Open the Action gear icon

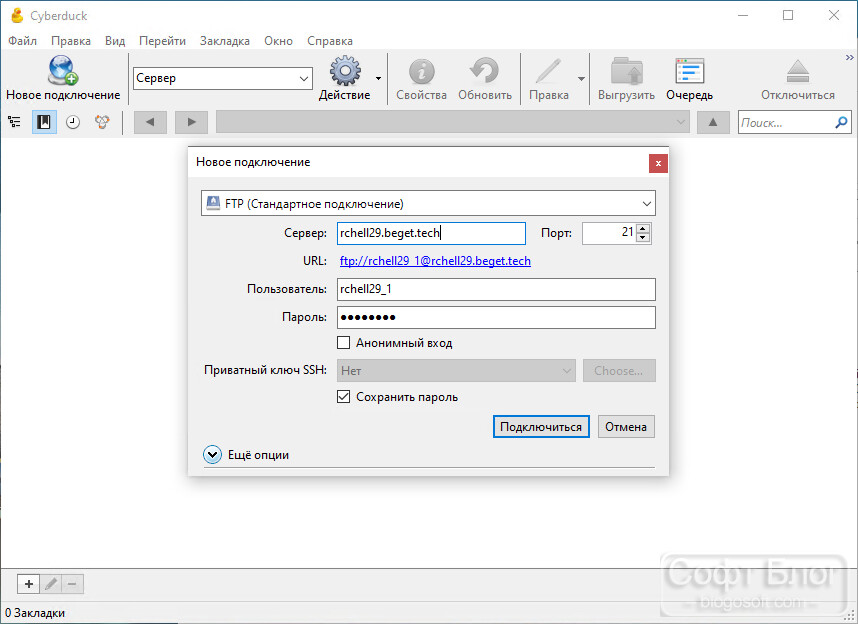(345, 71)
